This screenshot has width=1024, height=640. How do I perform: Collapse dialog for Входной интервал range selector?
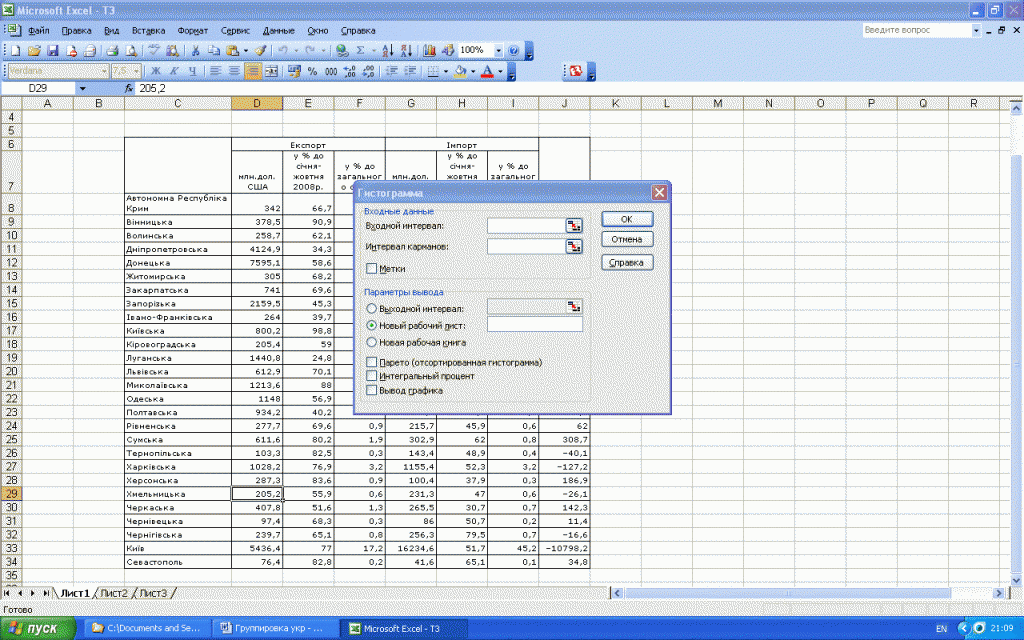click(x=573, y=226)
